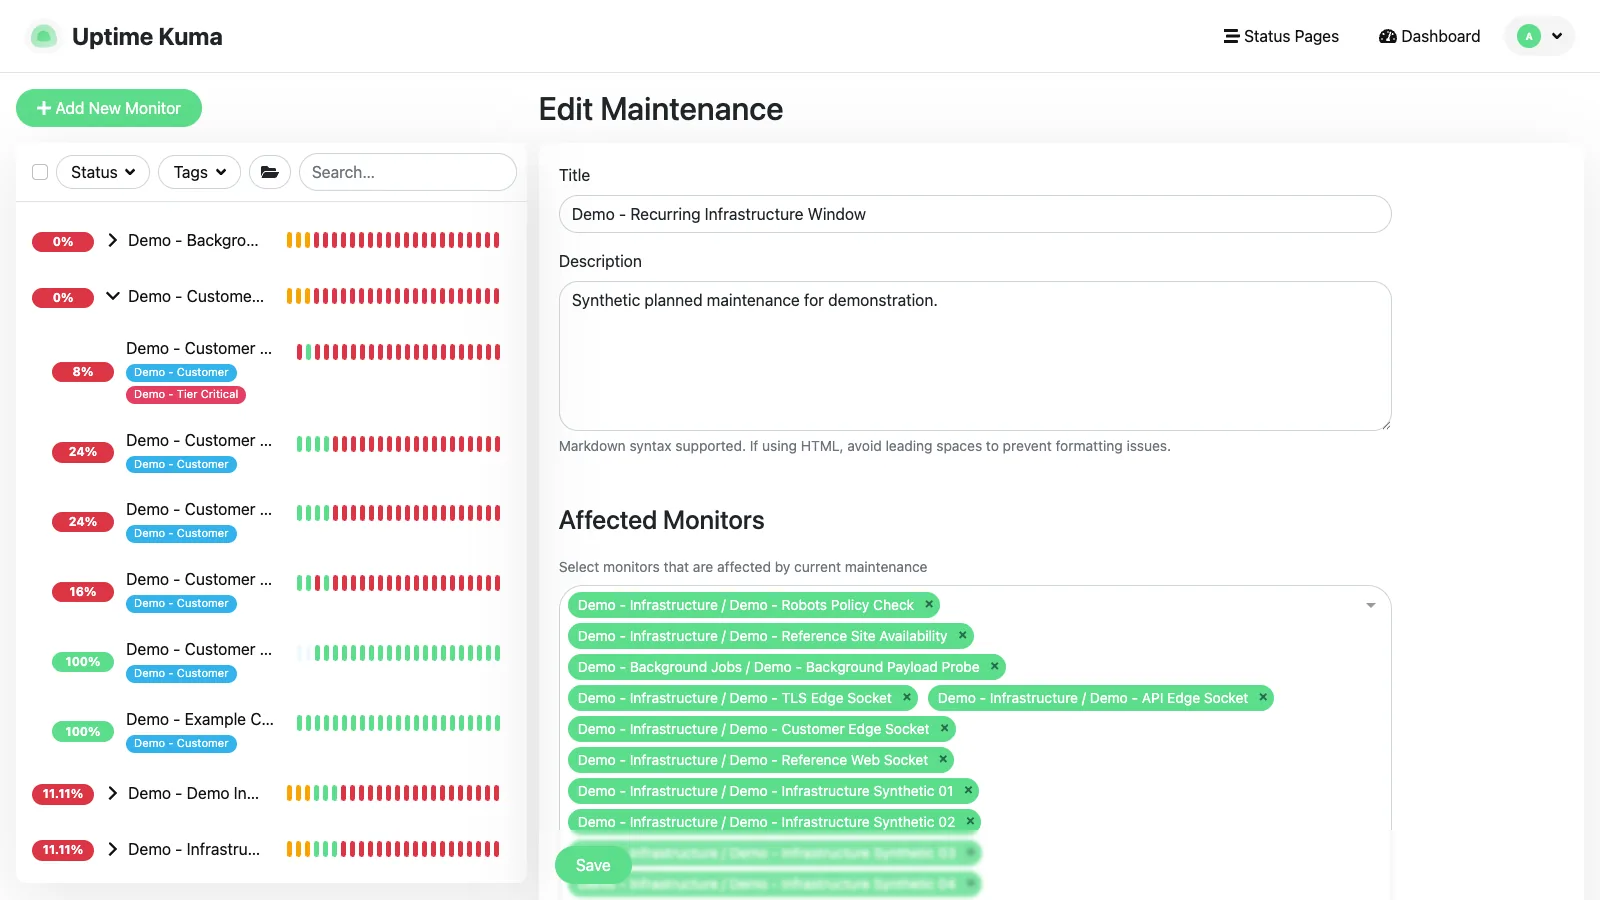Edit the Description text area

pos(975,356)
